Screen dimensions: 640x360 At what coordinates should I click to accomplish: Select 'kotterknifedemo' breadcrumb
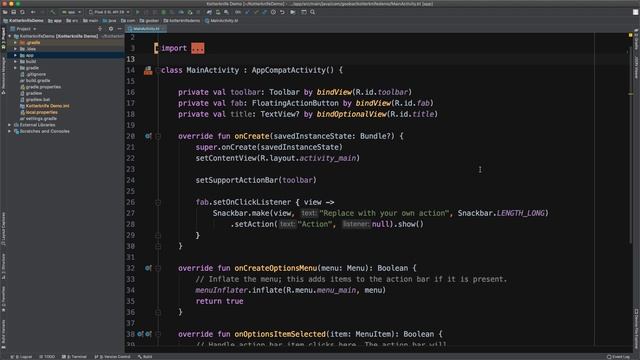pyautogui.click(x=182, y=20)
